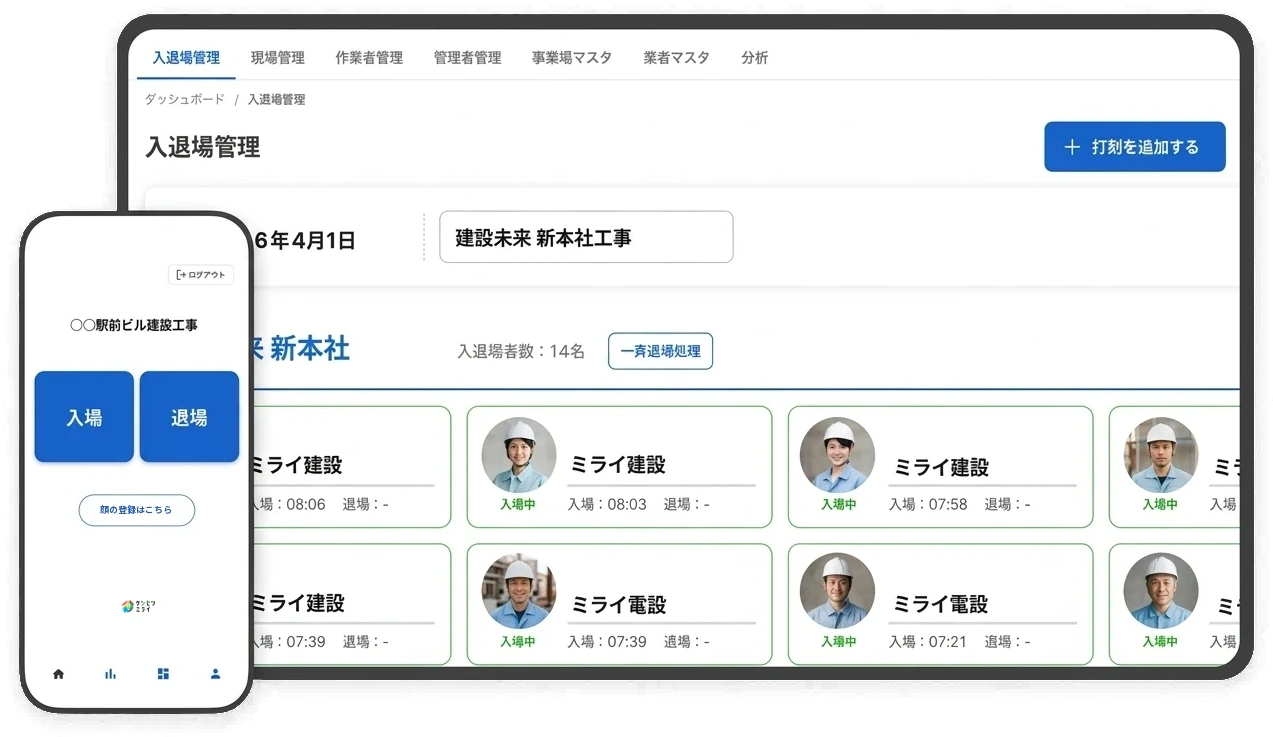Click the 一斉退場処理 button
1273x737 pixels.
[x=660, y=351]
